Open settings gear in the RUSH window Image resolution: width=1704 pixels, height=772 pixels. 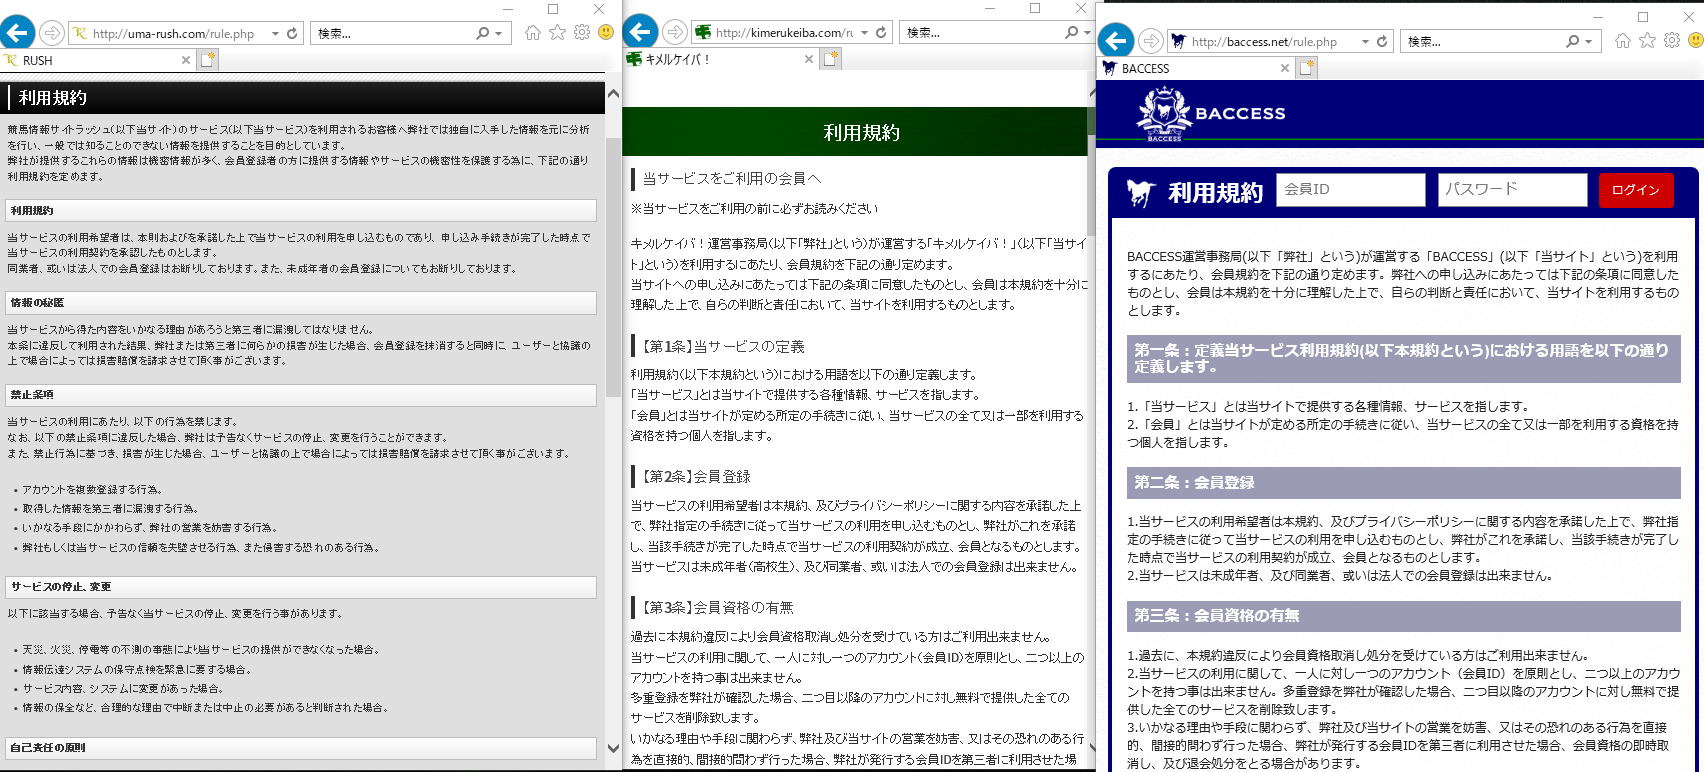tap(582, 32)
